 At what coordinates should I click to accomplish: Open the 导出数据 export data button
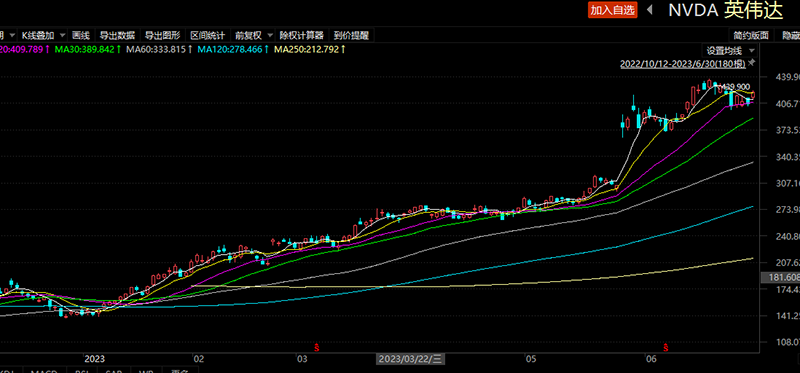pyautogui.click(x=117, y=35)
